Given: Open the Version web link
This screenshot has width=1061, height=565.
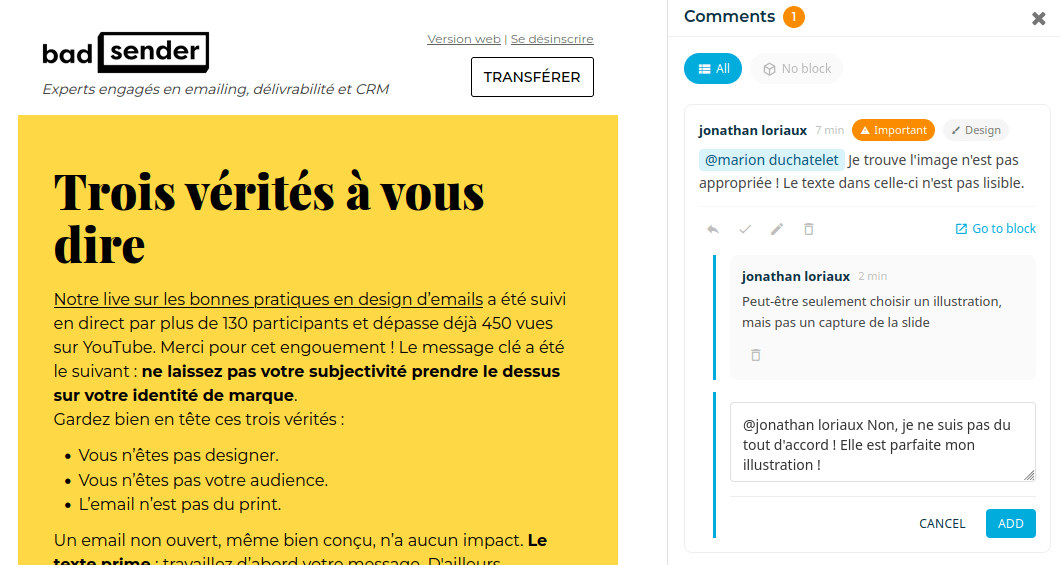Looking at the screenshot, I should click(464, 39).
